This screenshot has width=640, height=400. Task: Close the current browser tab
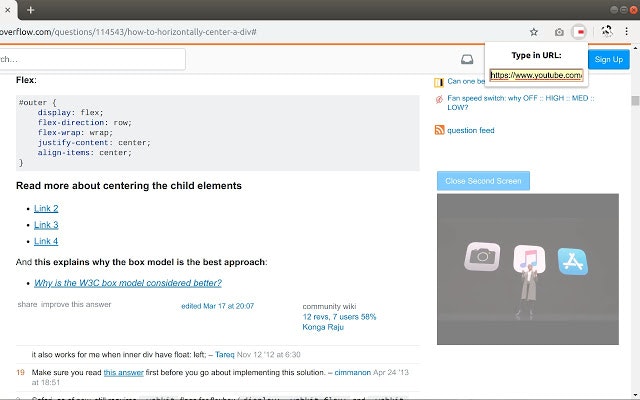(7, 10)
